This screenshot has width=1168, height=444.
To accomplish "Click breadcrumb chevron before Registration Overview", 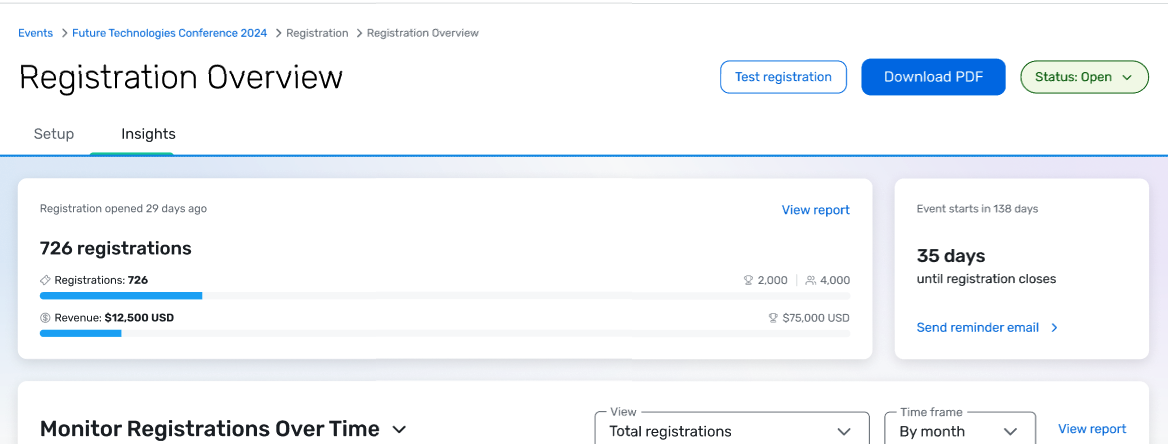I will click(359, 33).
